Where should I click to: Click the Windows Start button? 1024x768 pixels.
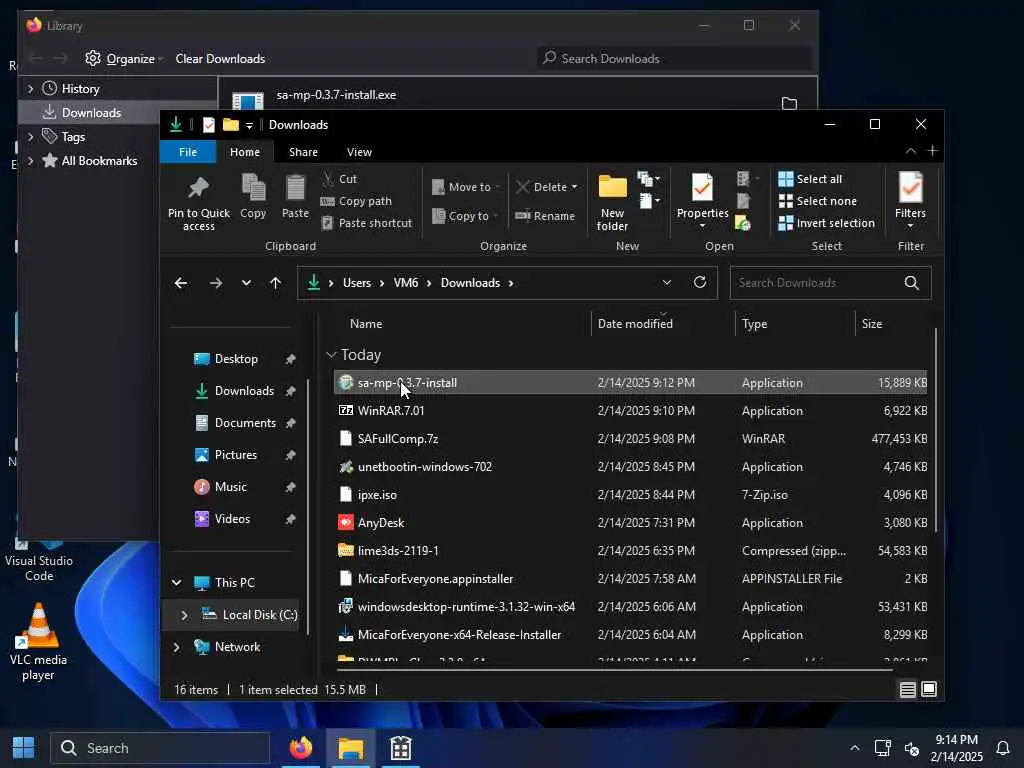pyautogui.click(x=24, y=748)
